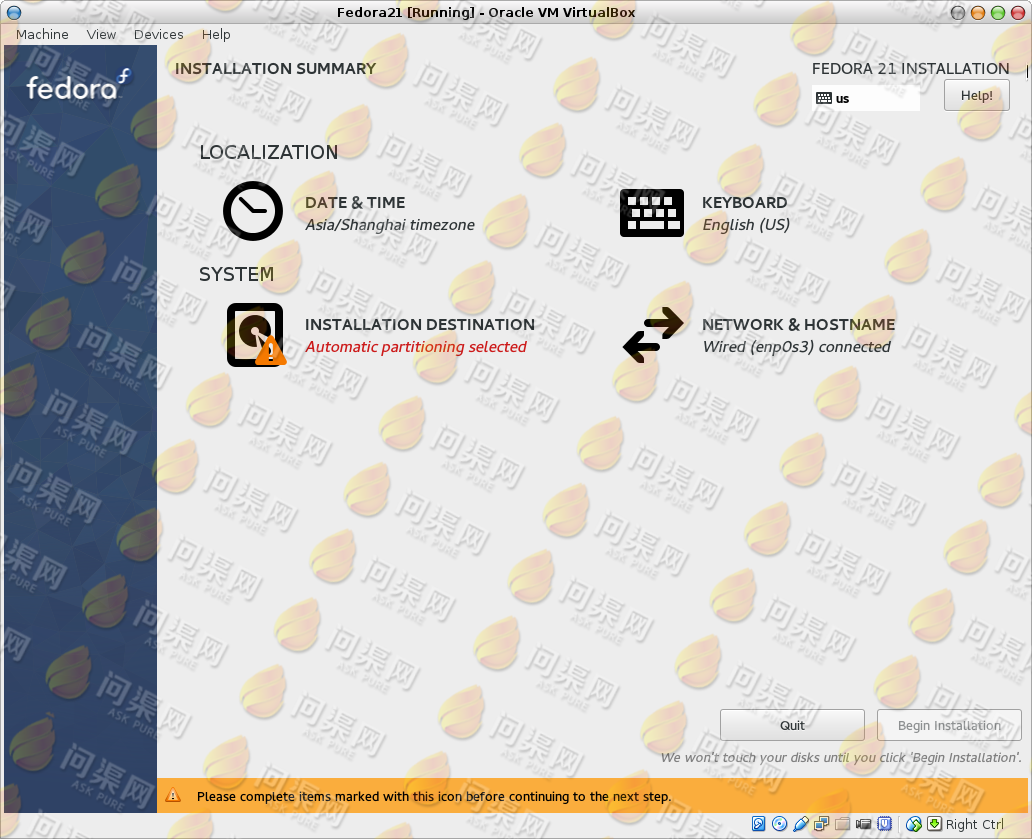
Task: Click the VirtualBox window menu icon in title bar
Action: [x=14, y=13]
